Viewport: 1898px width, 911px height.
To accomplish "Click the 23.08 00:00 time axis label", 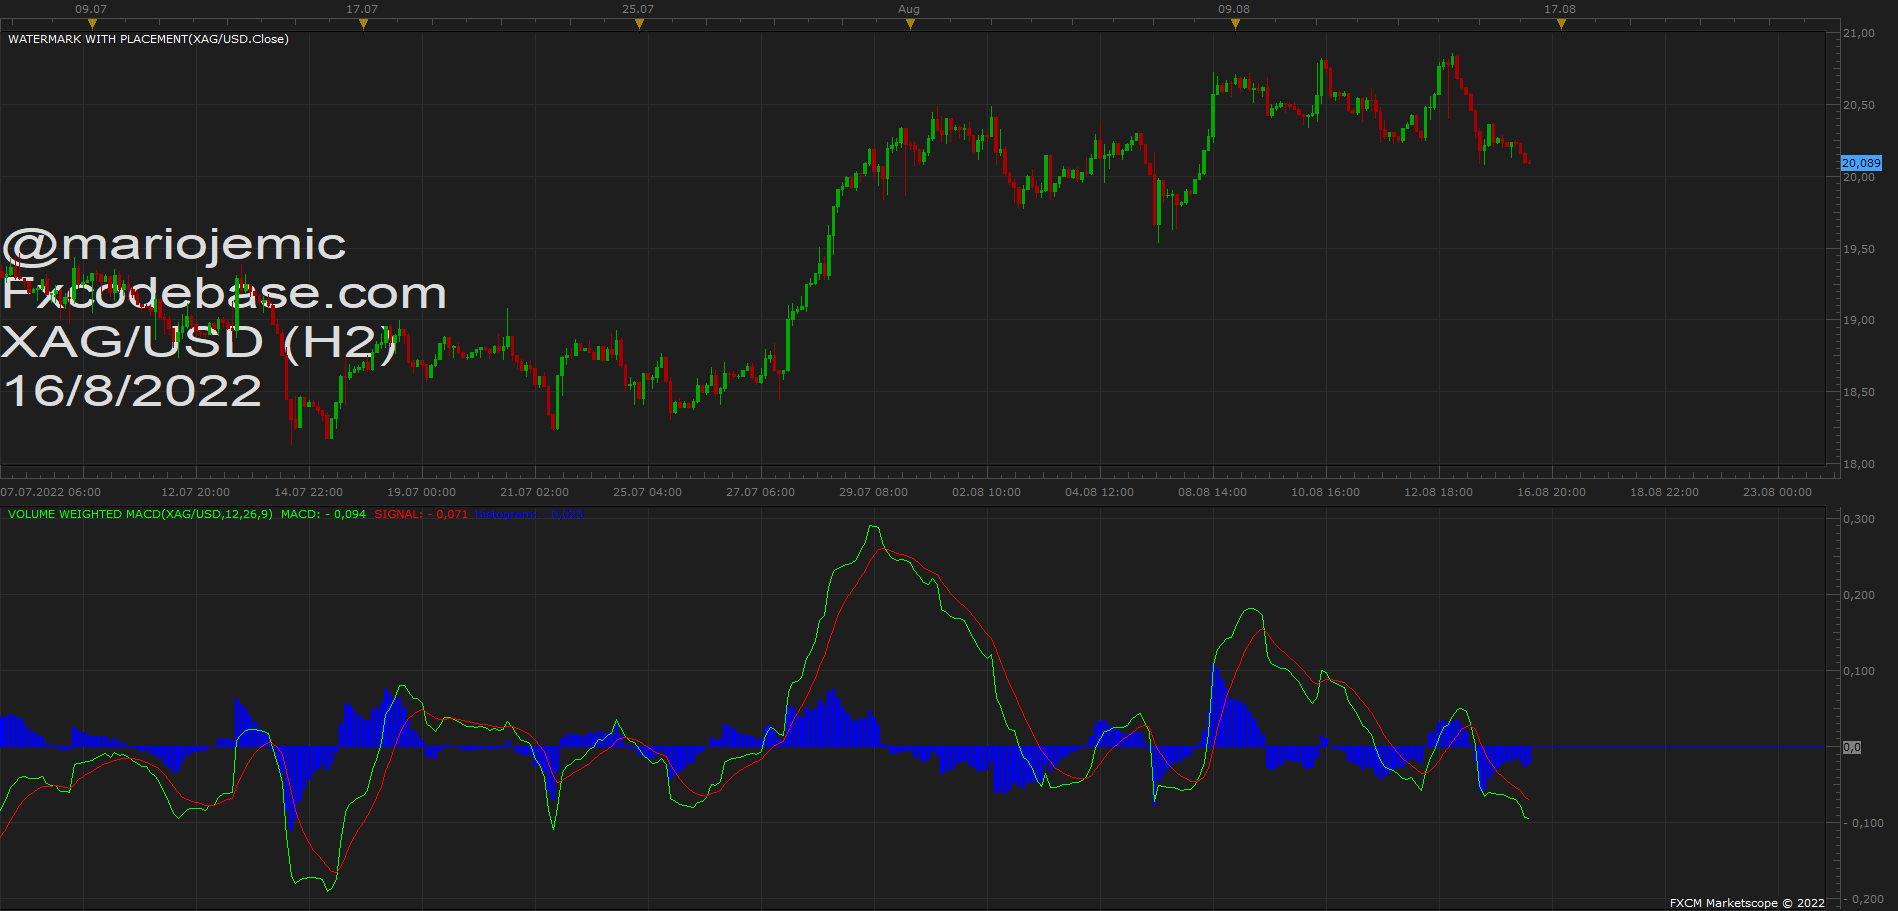I will pyautogui.click(x=1777, y=492).
